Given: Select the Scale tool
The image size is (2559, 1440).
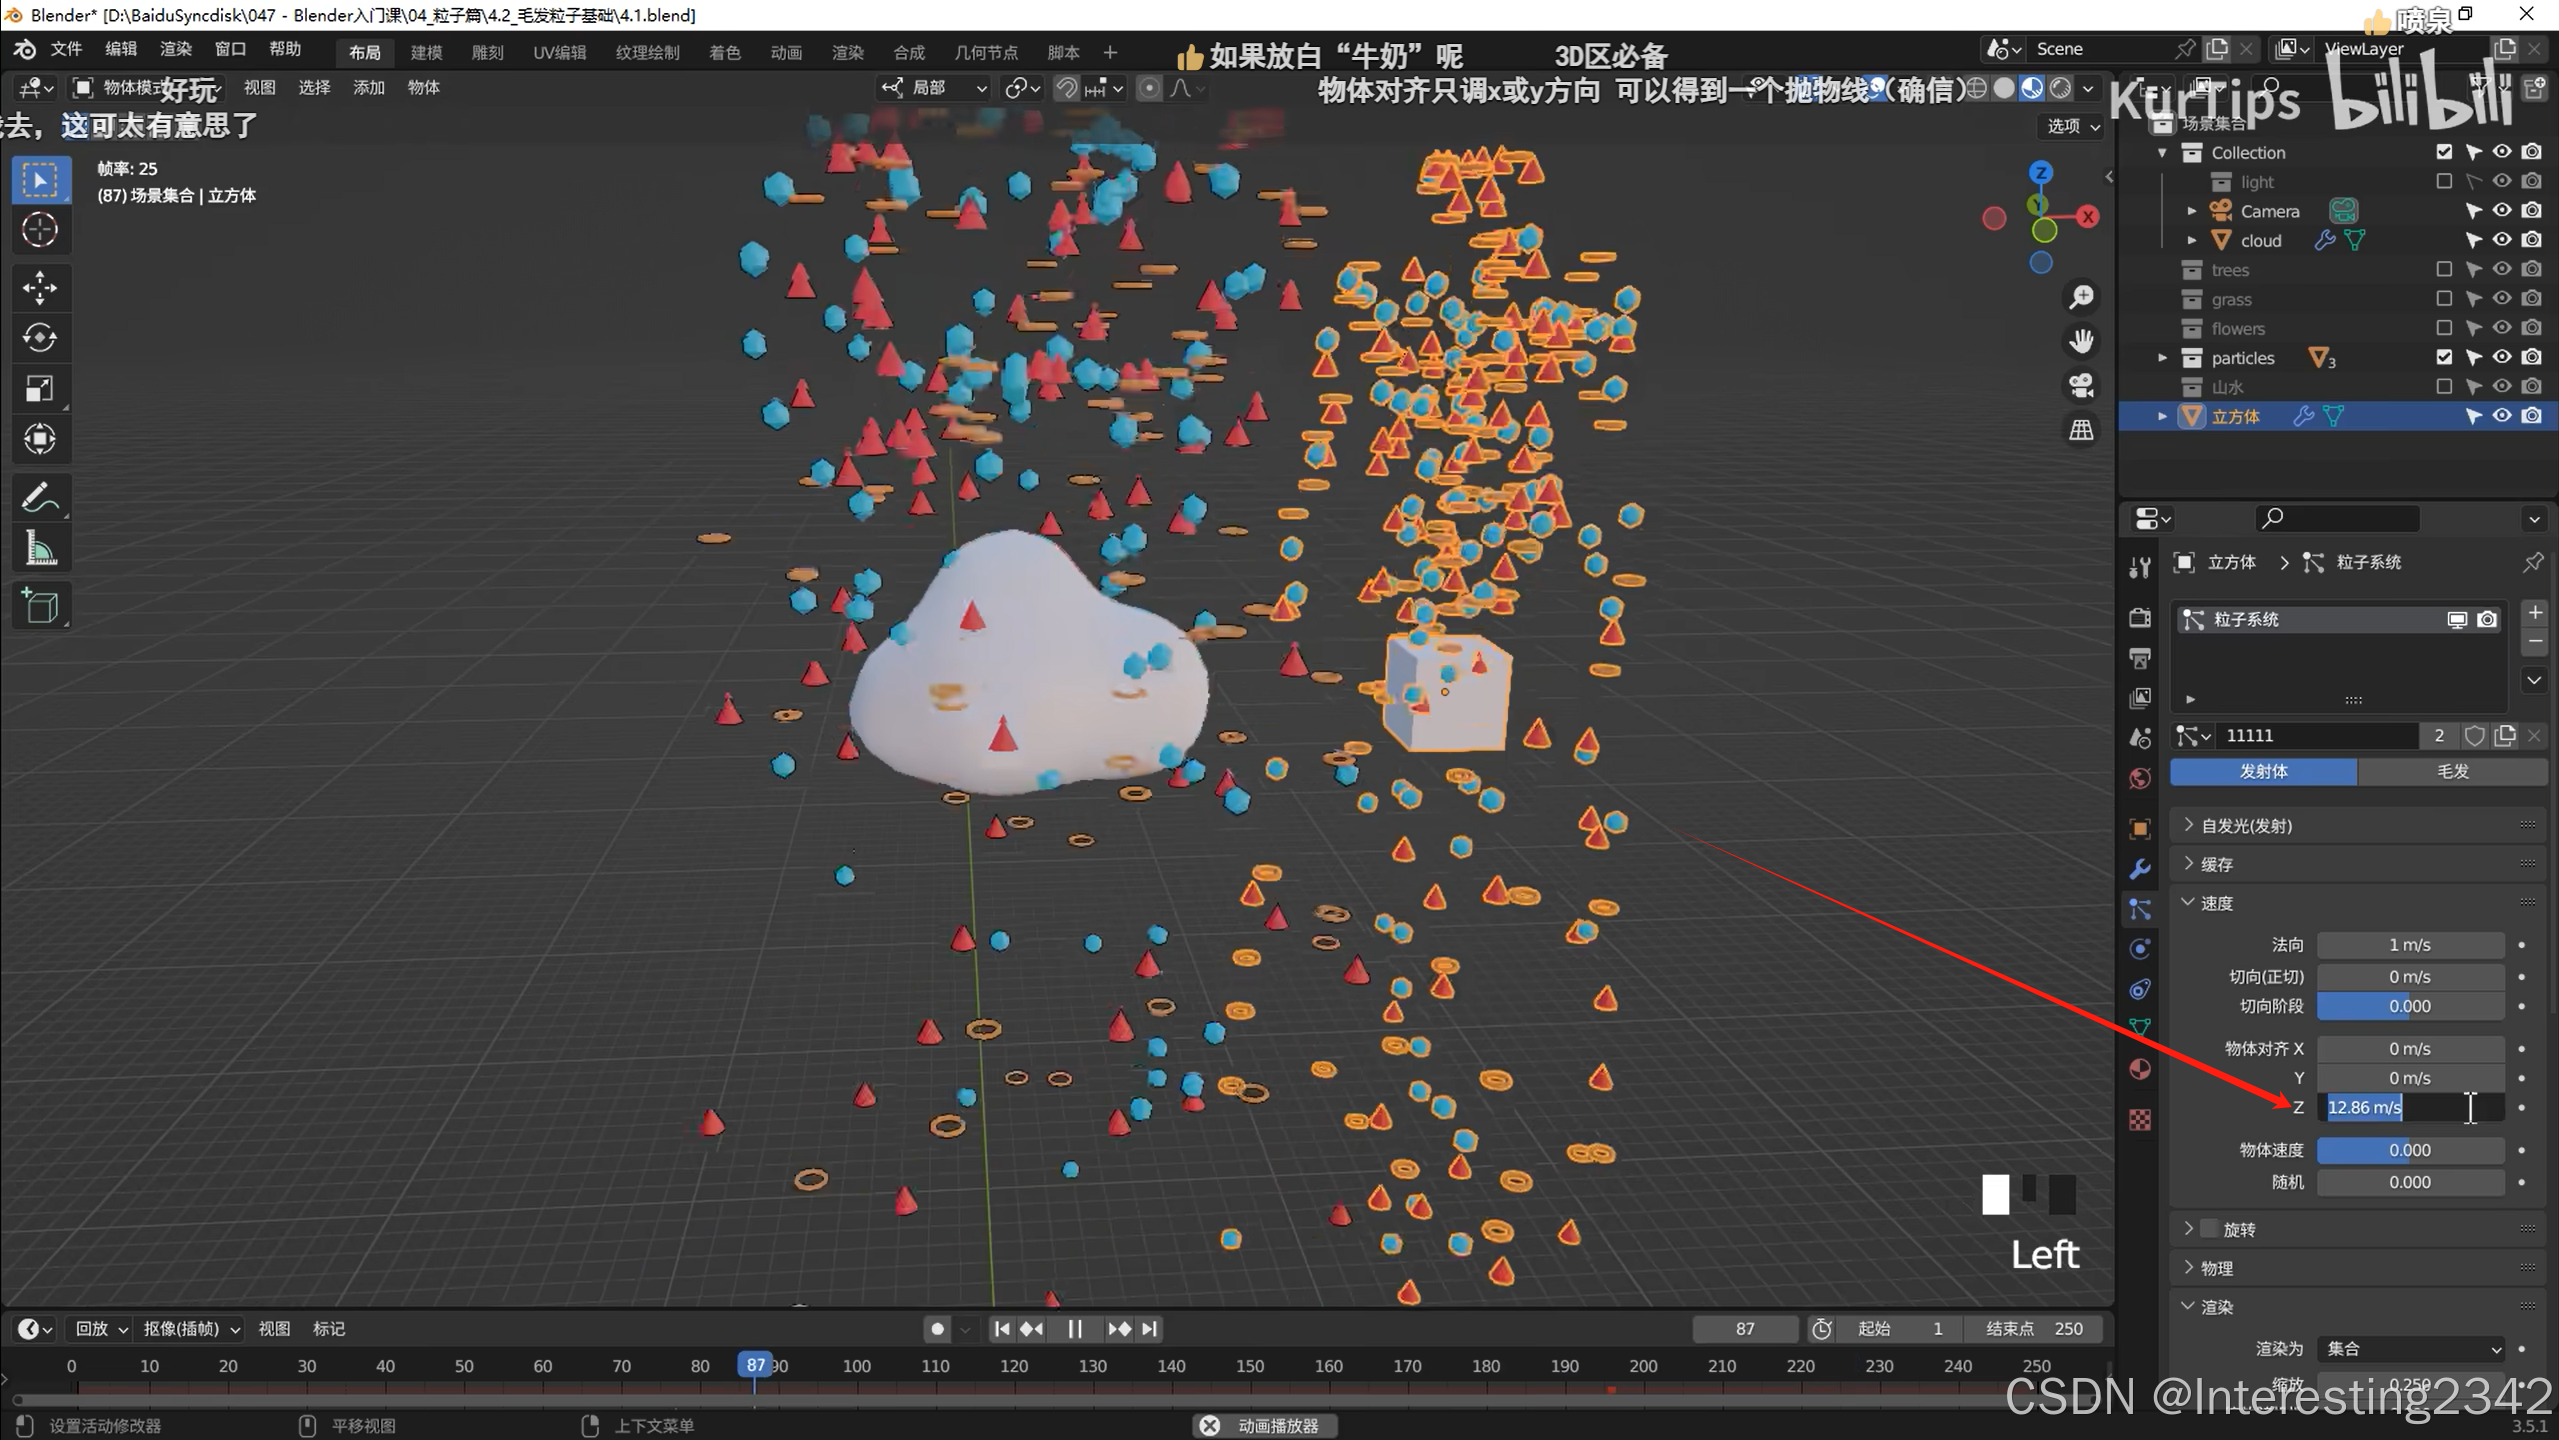Looking at the screenshot, I should point(40,389).
